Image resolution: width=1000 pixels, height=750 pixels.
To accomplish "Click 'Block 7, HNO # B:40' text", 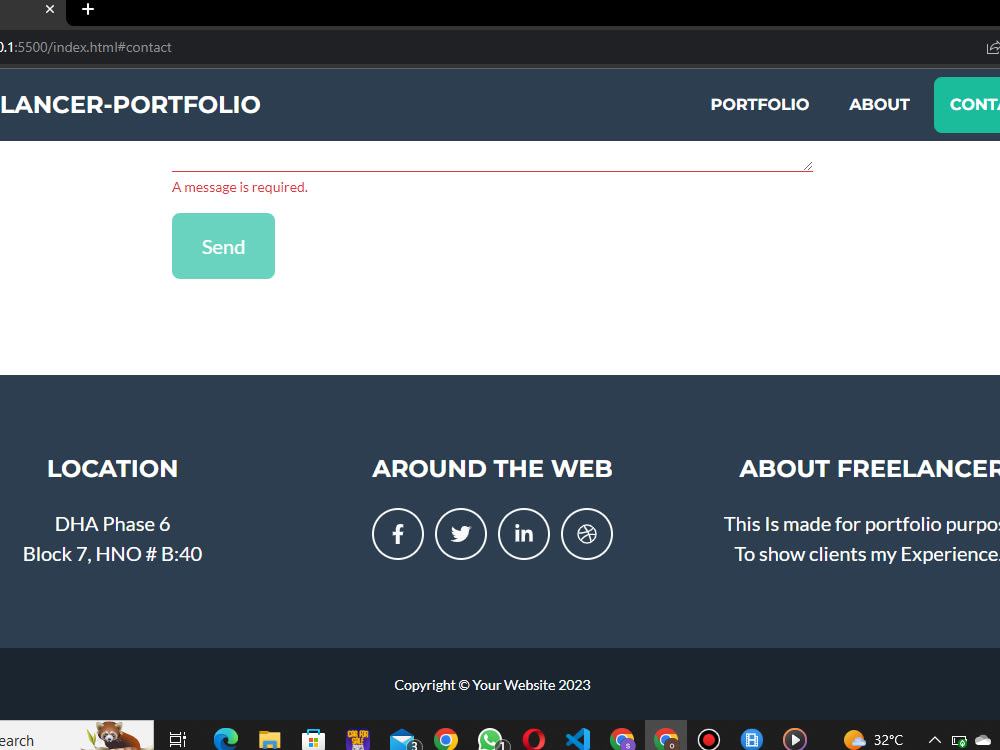I will point(112,554).
